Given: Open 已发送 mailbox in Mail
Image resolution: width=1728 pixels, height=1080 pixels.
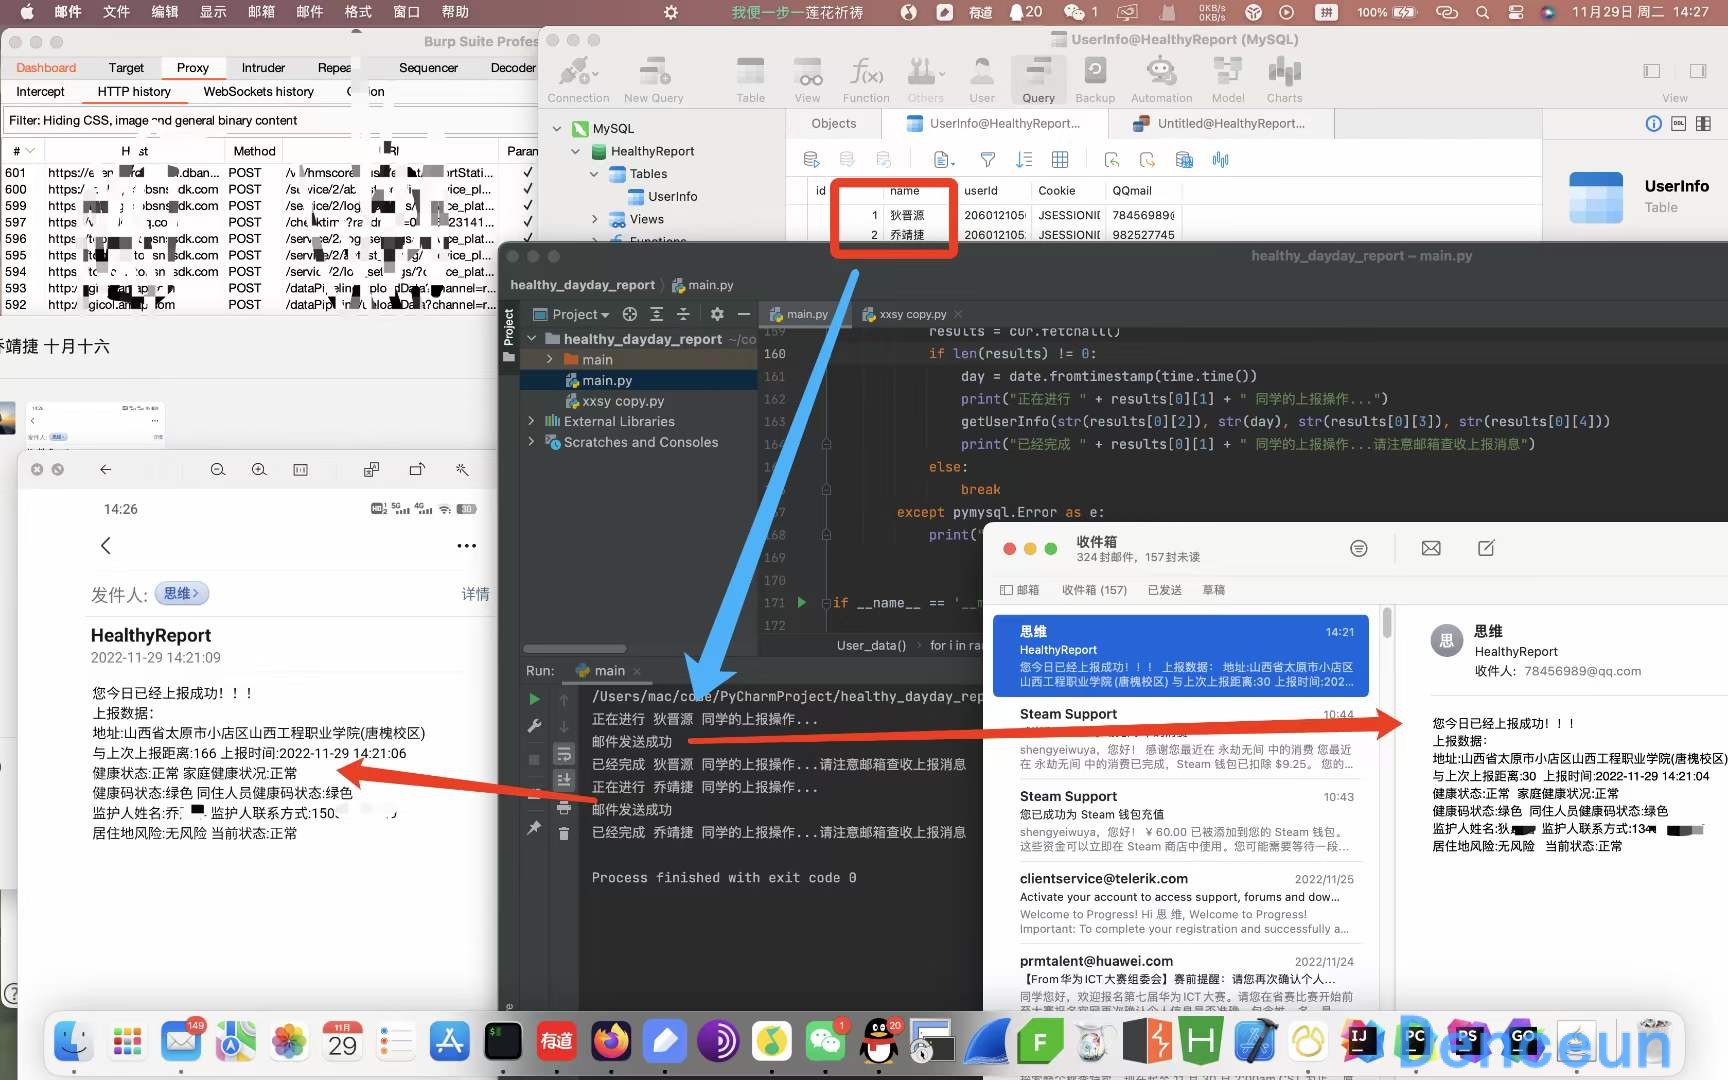Looking at the screenshot, I should (1164, 590).
